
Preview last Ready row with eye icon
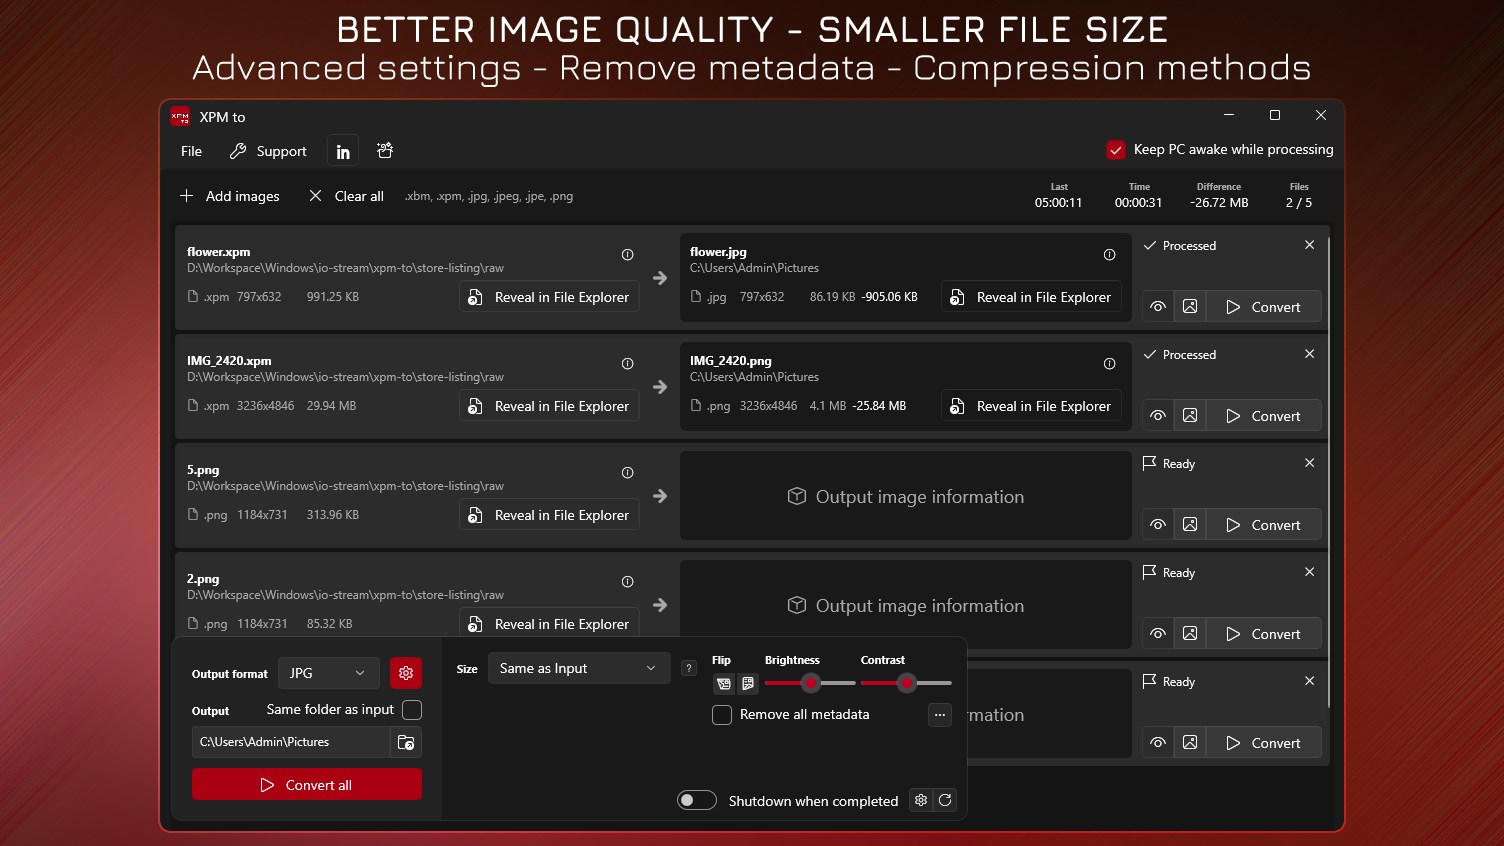pos(1158,743)
